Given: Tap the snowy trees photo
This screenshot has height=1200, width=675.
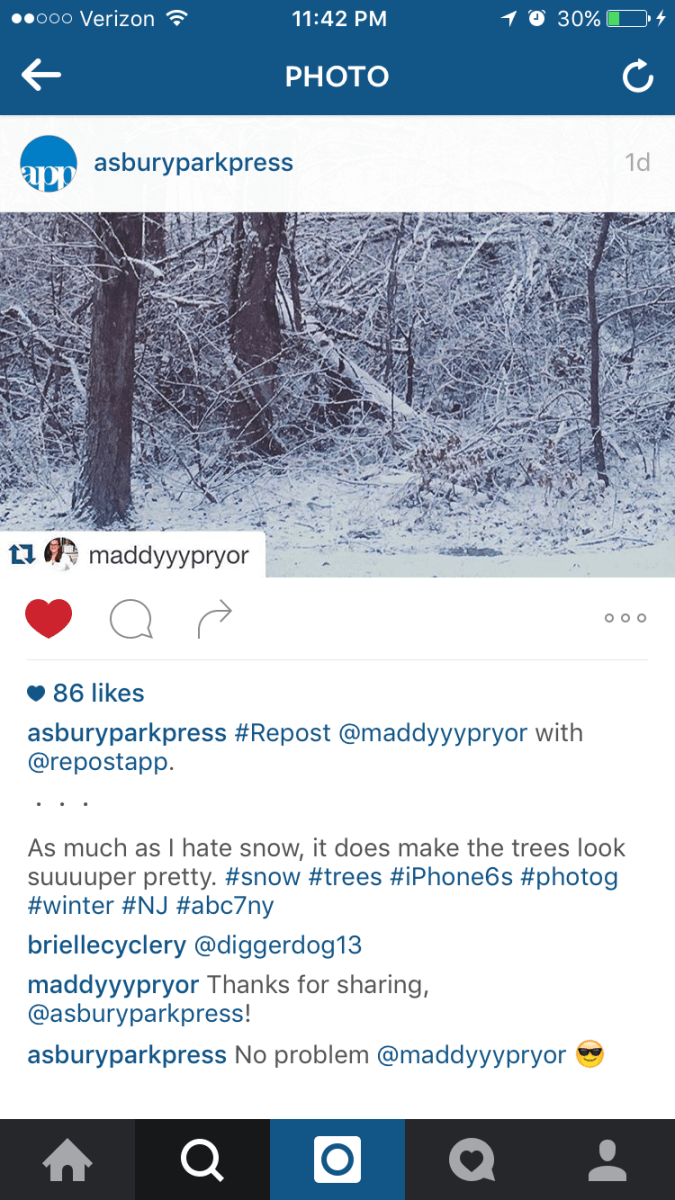Looking at the screenshot, I should tap(337, 380).
